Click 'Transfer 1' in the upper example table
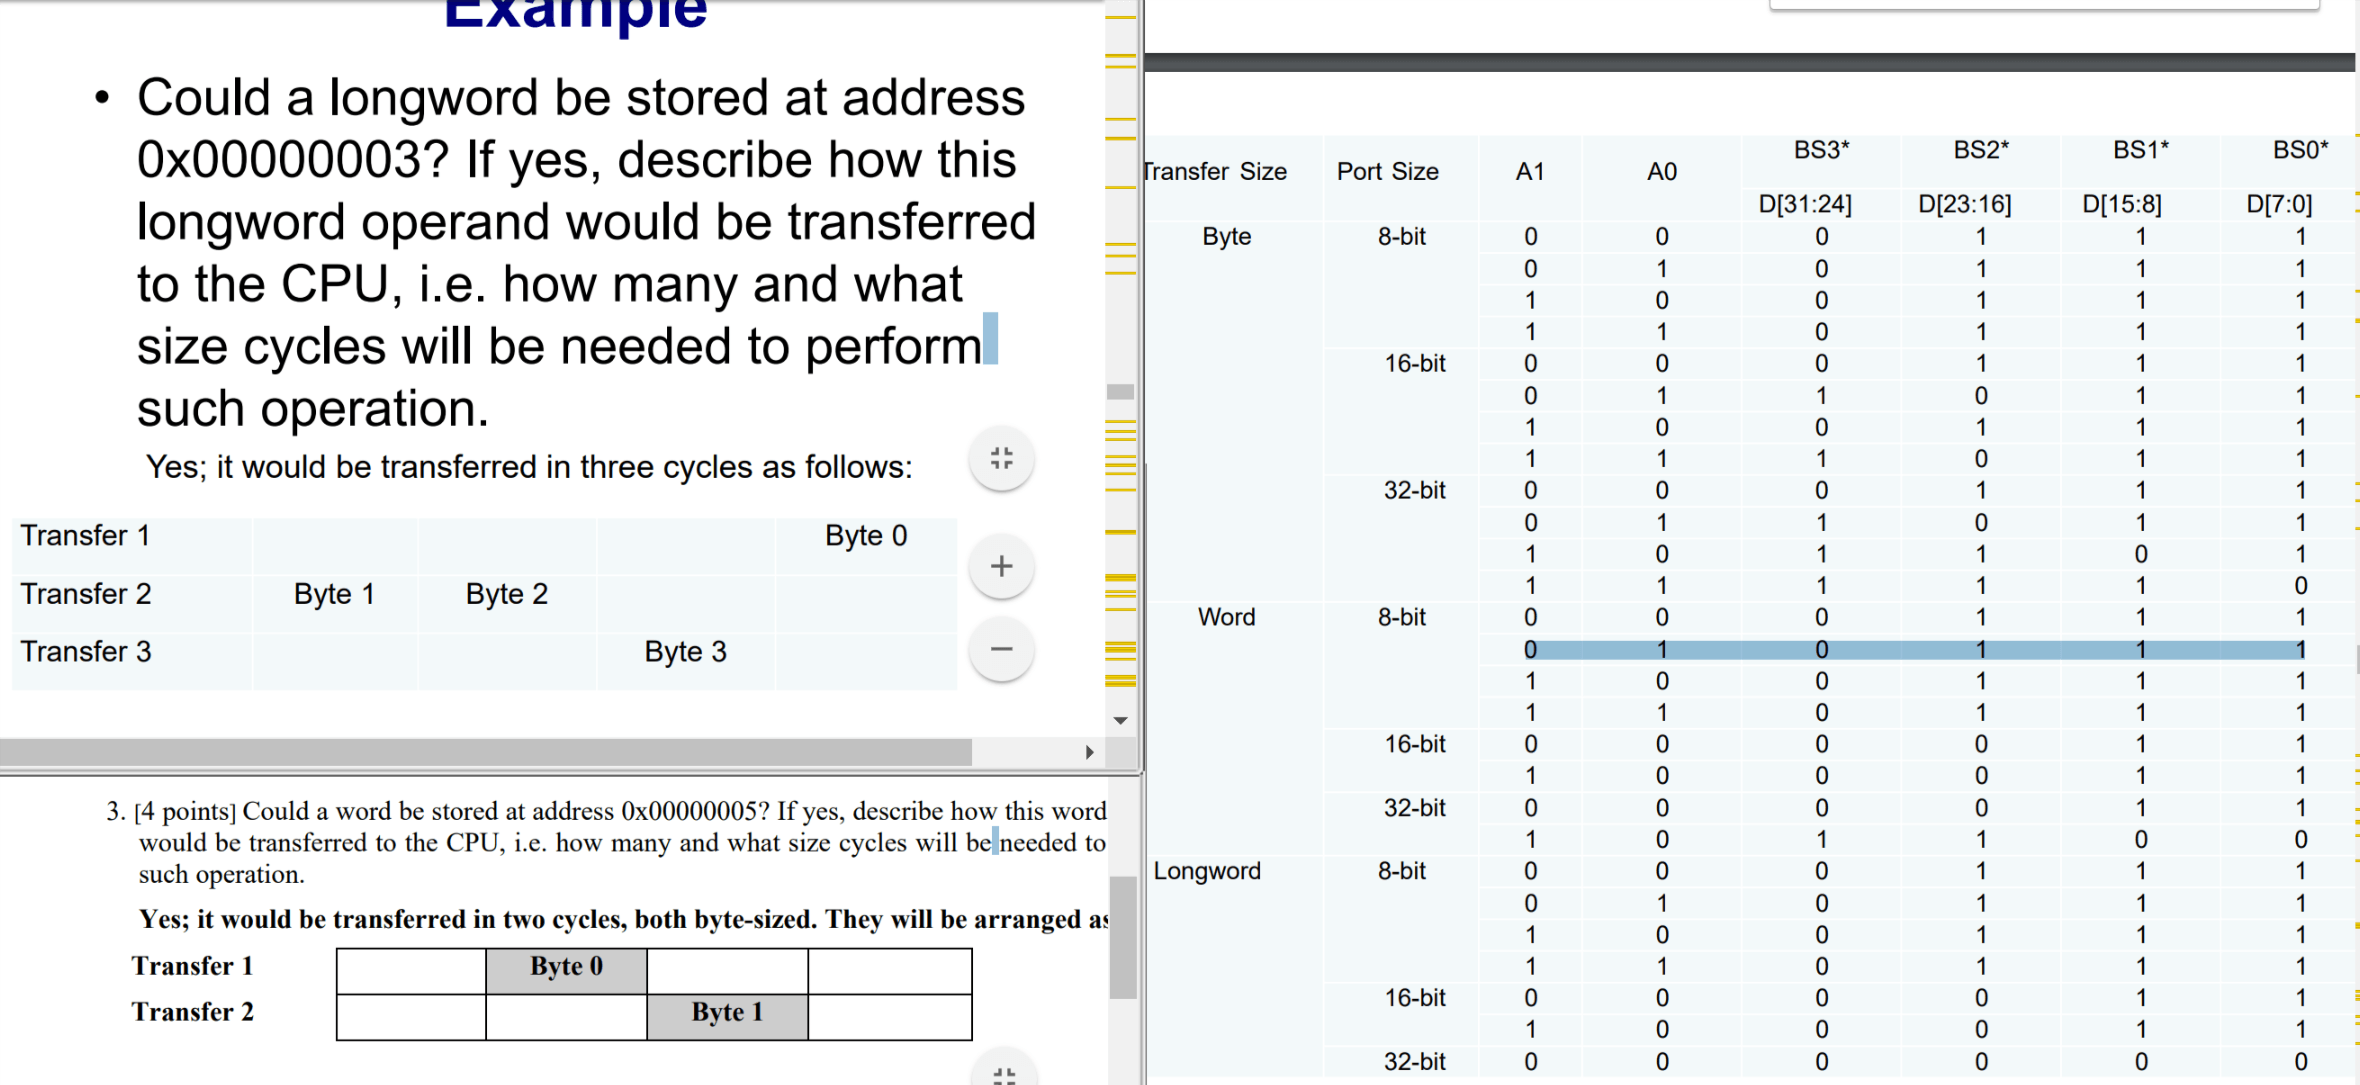2360x1085 pixels. [86, 536]
